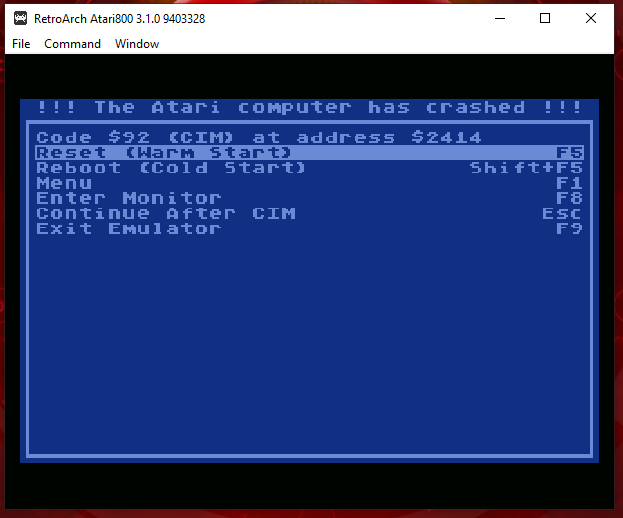Open the File menu
The image size is (623, 518).
point(21,44)
